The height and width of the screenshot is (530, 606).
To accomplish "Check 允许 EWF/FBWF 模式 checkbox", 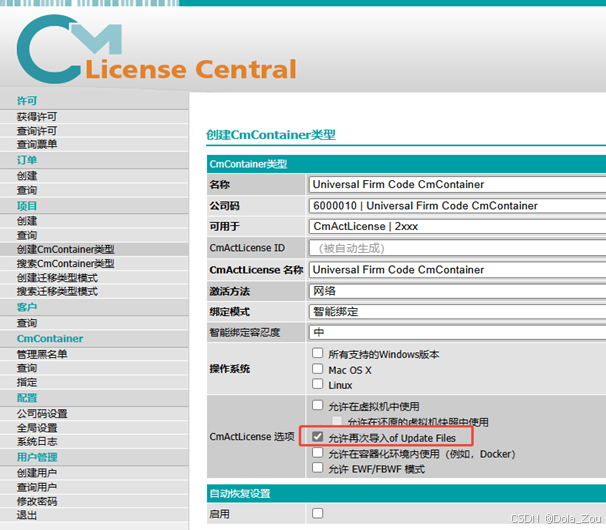I will tap(317, 468).
